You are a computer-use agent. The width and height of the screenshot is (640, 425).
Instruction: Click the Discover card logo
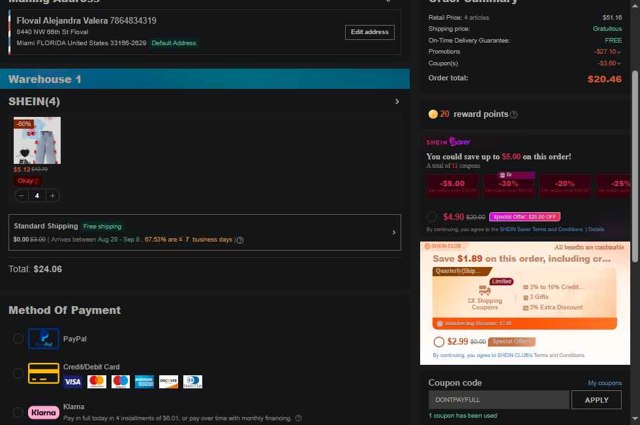pyautogui.click(x=169, y=382)
